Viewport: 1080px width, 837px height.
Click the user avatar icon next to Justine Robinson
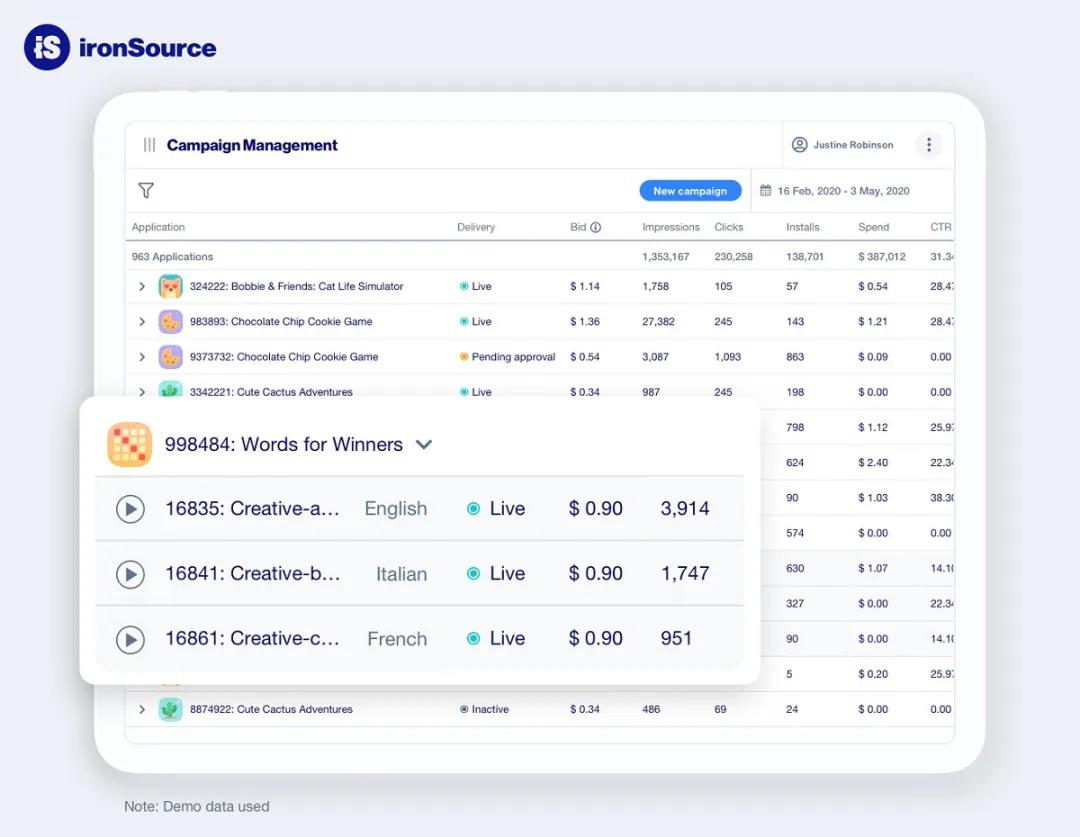point(799,145)
